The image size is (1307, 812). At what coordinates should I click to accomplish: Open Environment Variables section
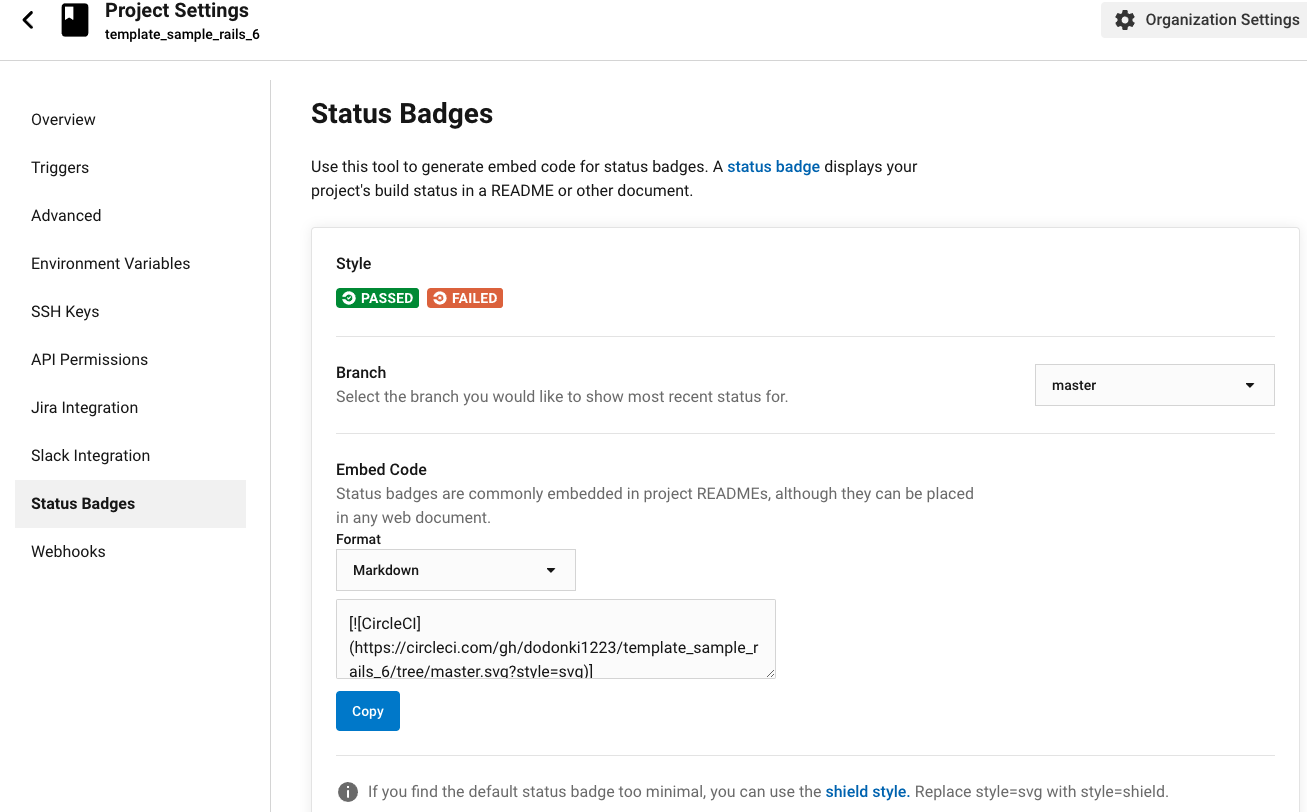[110, 264]
